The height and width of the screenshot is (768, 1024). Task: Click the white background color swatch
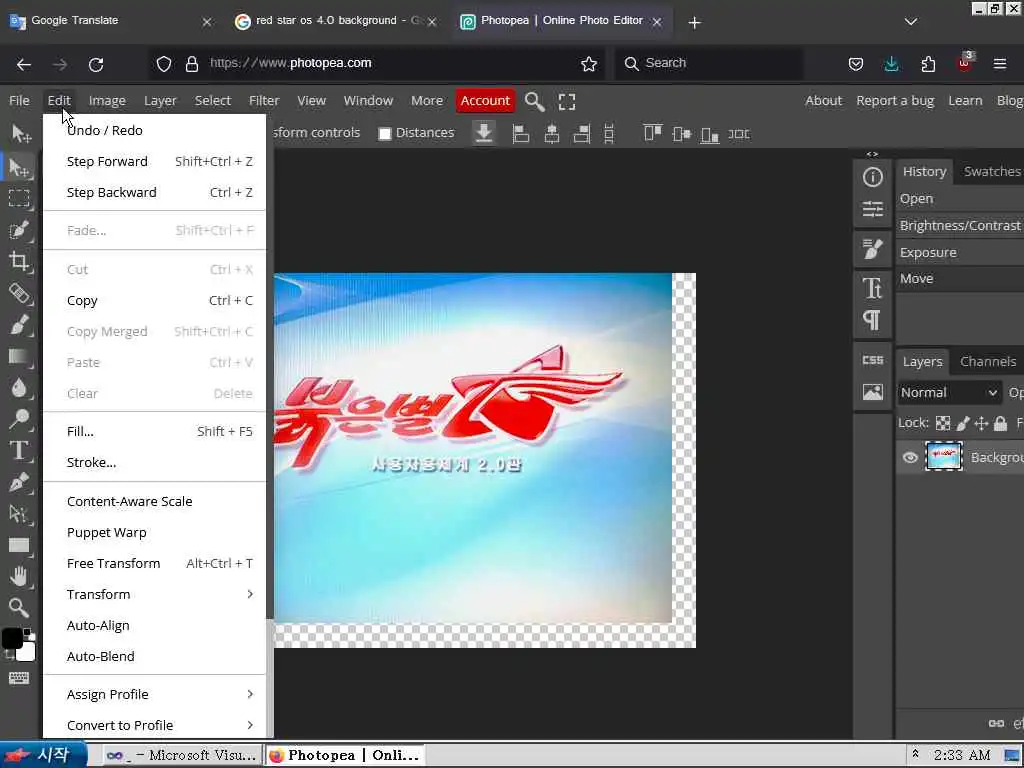[x=27, y=652]
